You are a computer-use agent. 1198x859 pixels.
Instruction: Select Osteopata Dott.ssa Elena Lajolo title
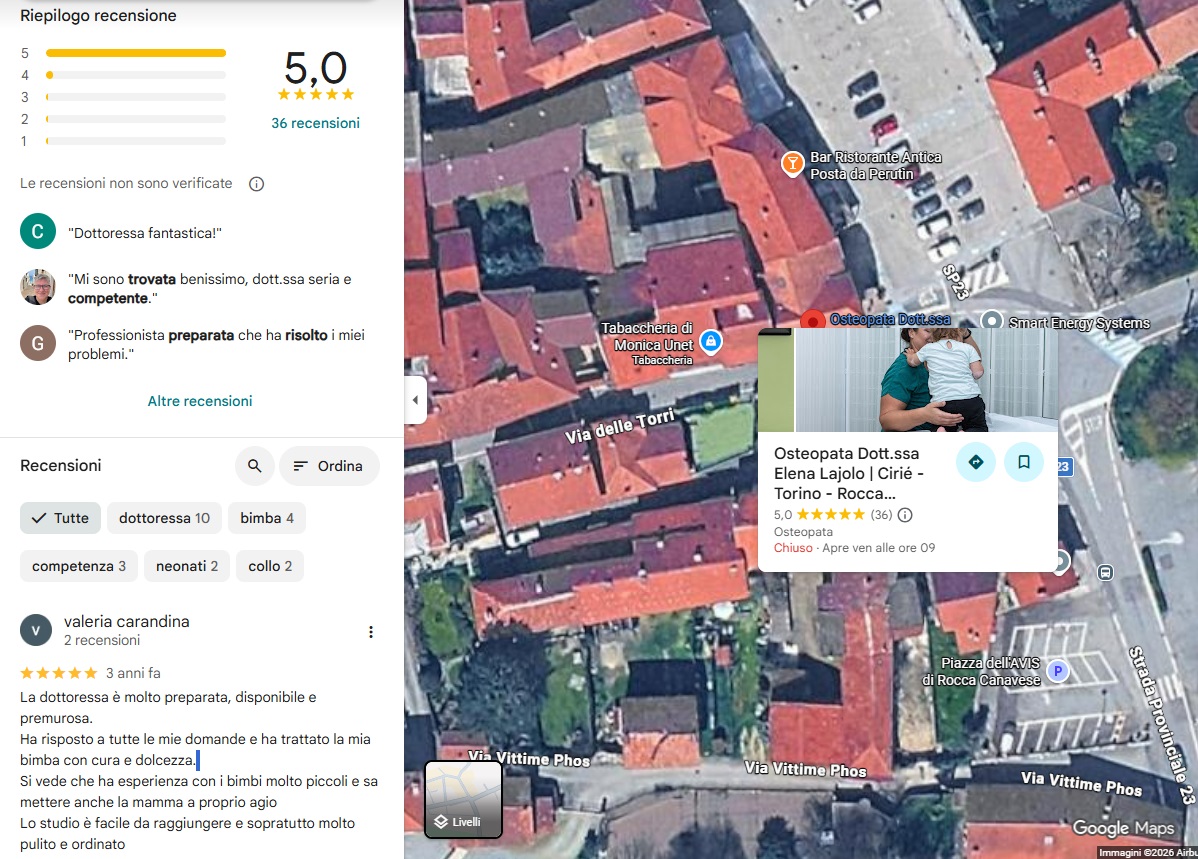pyautogui.click(x=849, y=473)
